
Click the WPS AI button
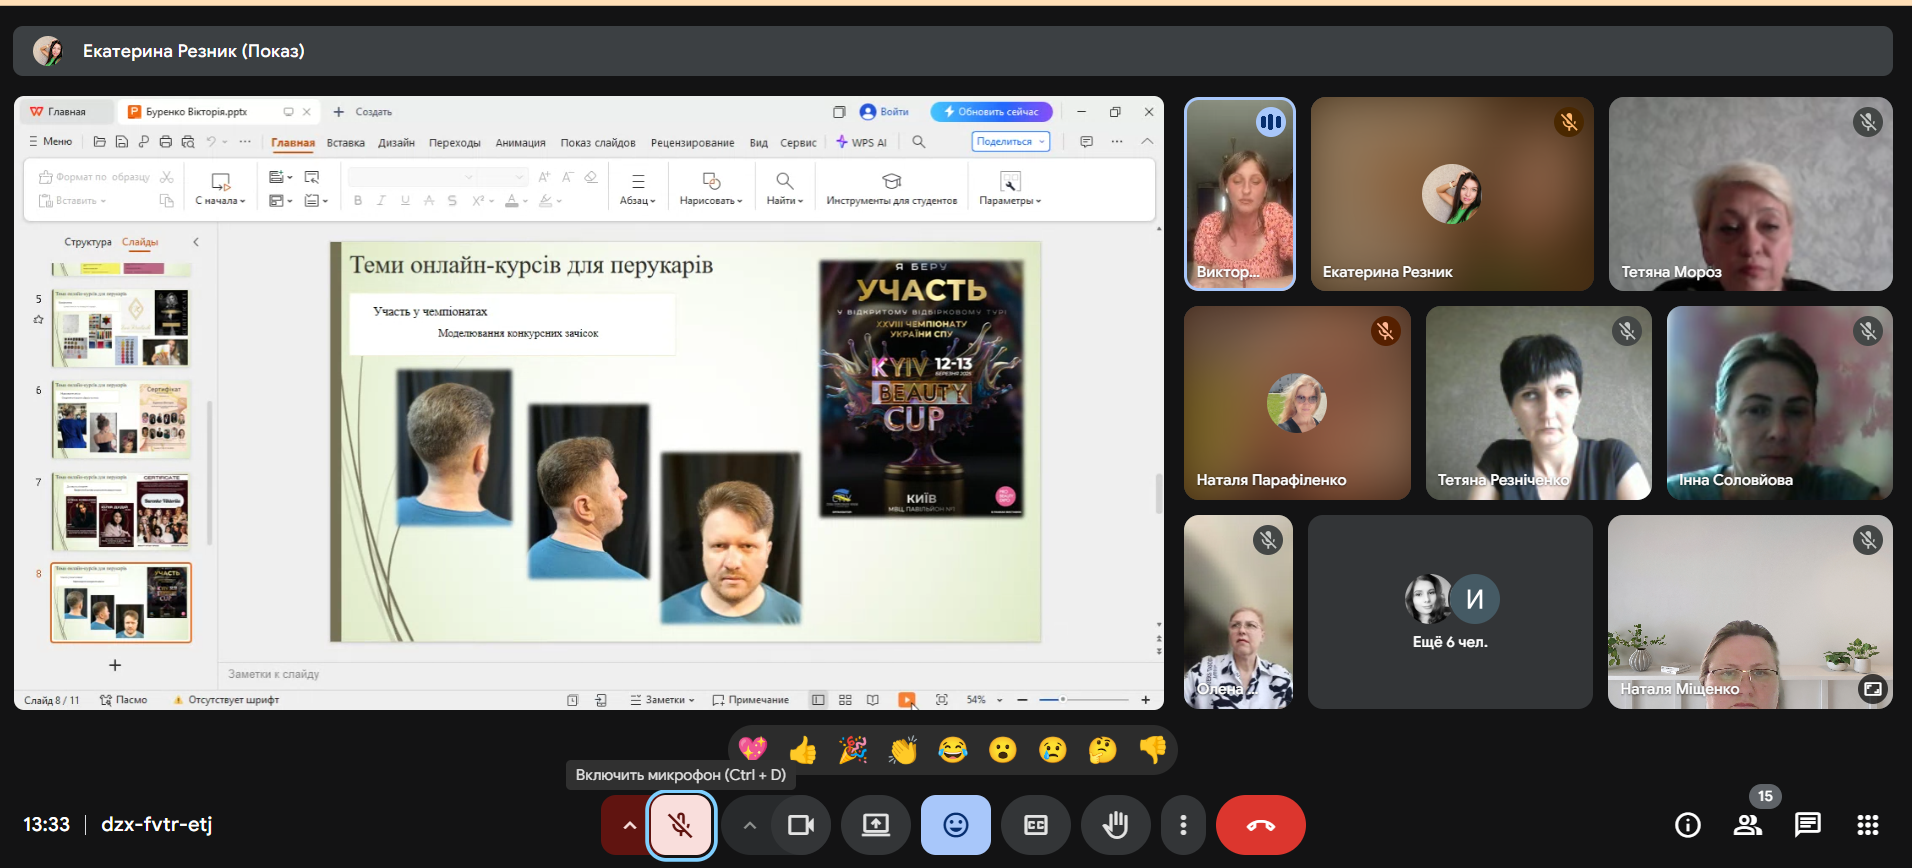coord(862,142)
